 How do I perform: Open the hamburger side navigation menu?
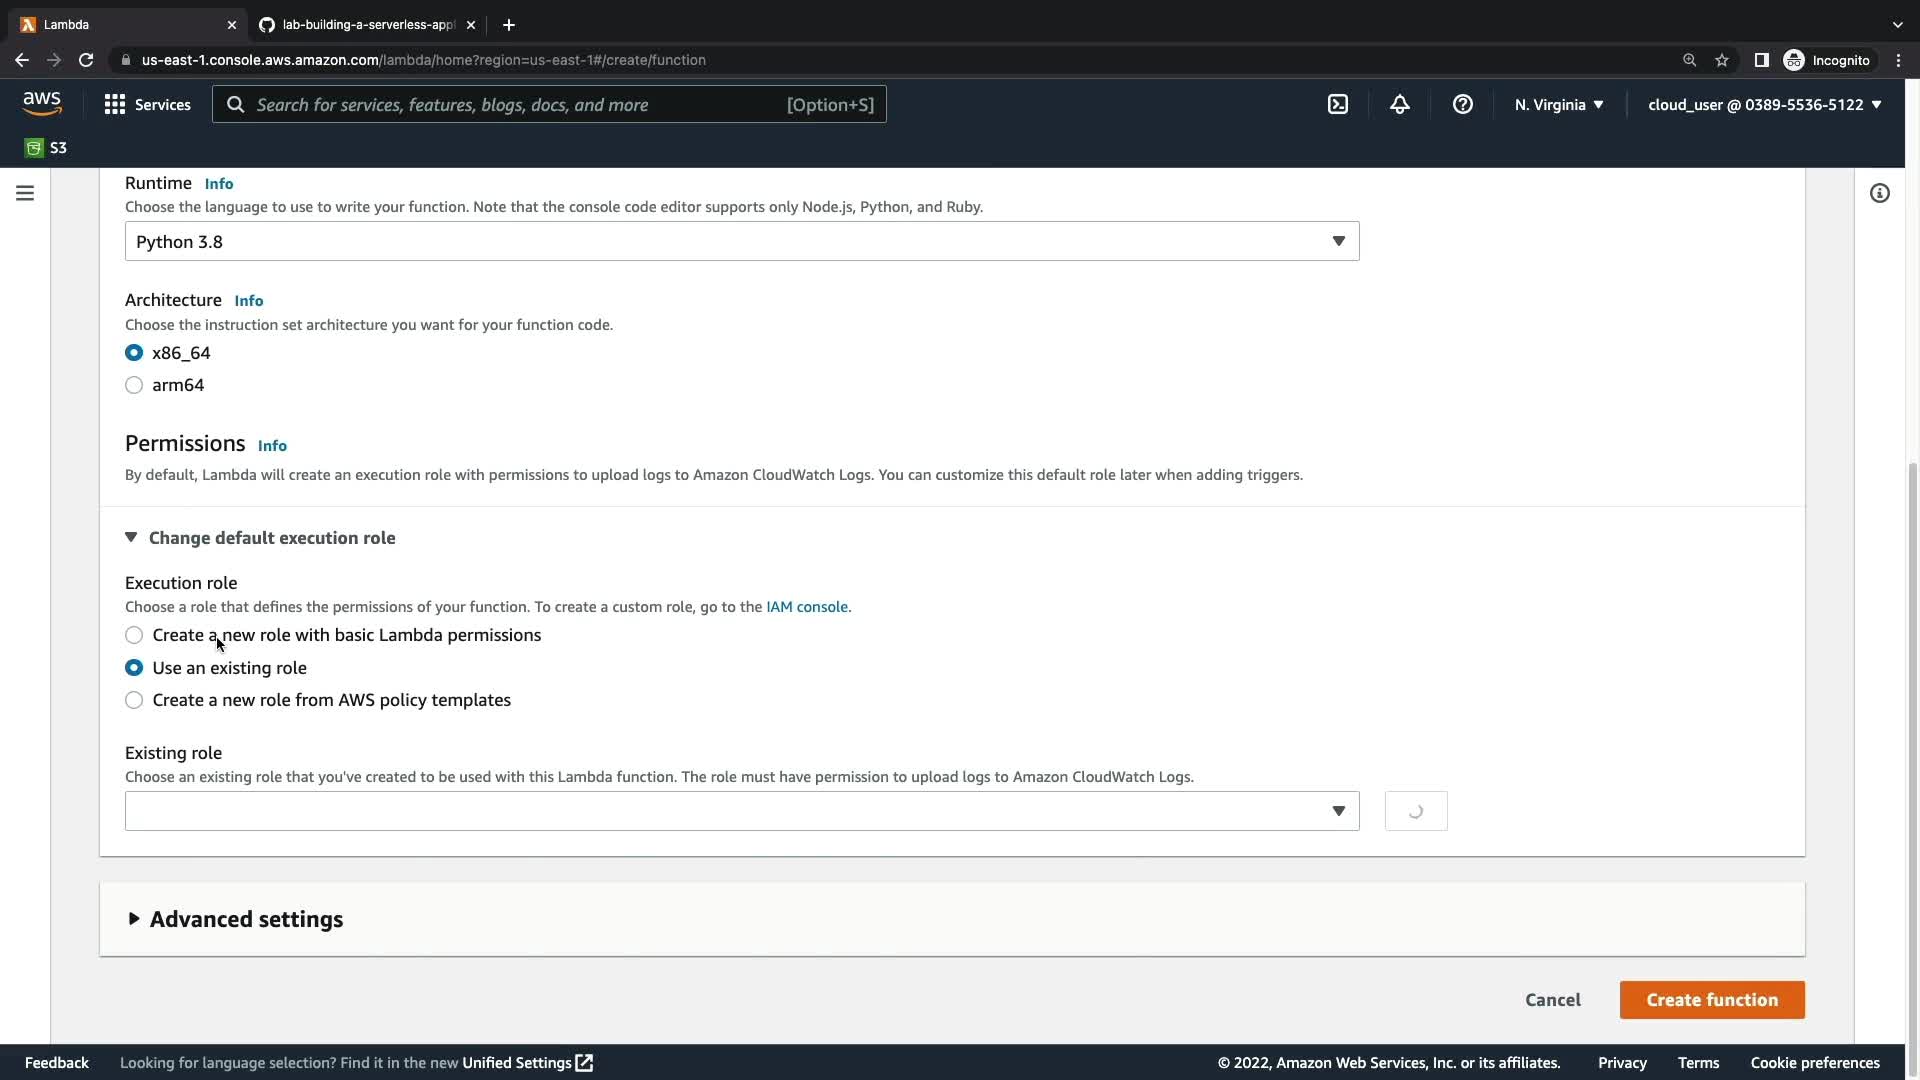point(25,193)
